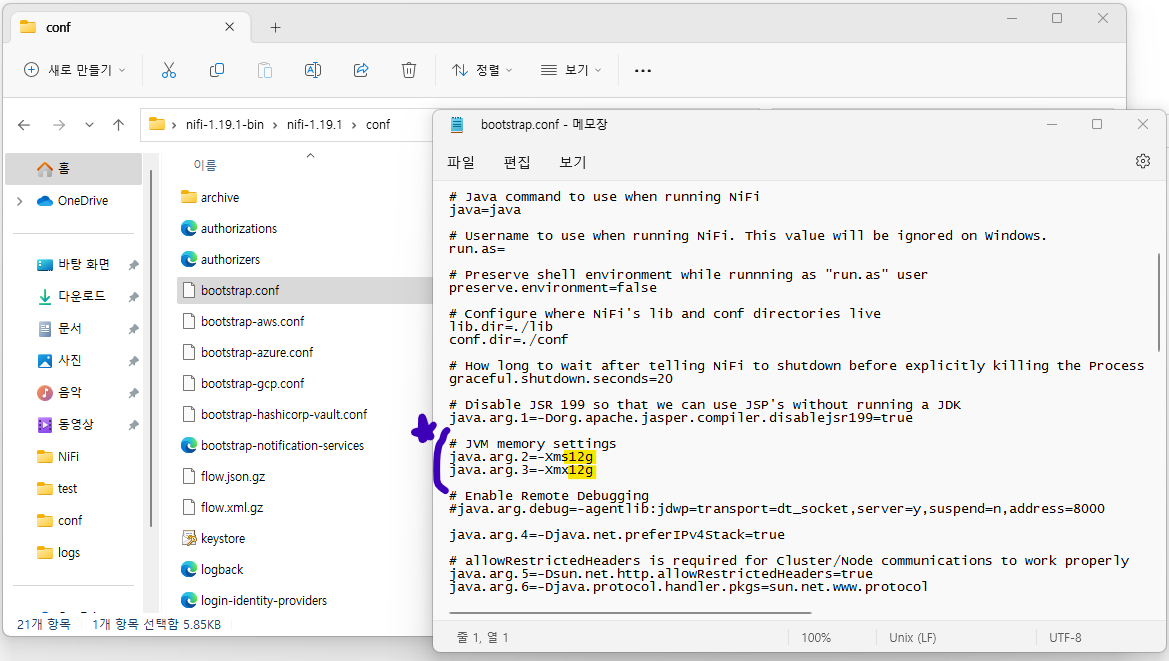Go back with the Explorer back arrow
Screen dimensions: 1169x661
24,124
